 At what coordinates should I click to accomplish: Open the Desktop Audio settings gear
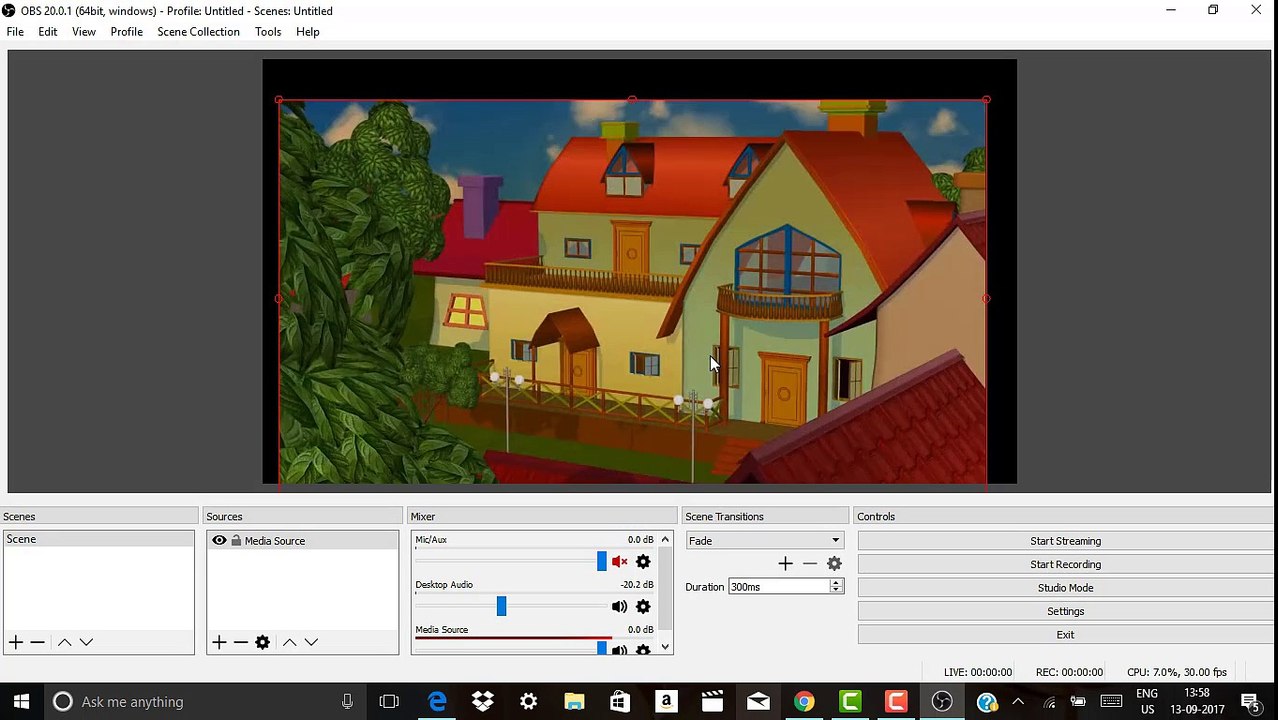(643, 607)
